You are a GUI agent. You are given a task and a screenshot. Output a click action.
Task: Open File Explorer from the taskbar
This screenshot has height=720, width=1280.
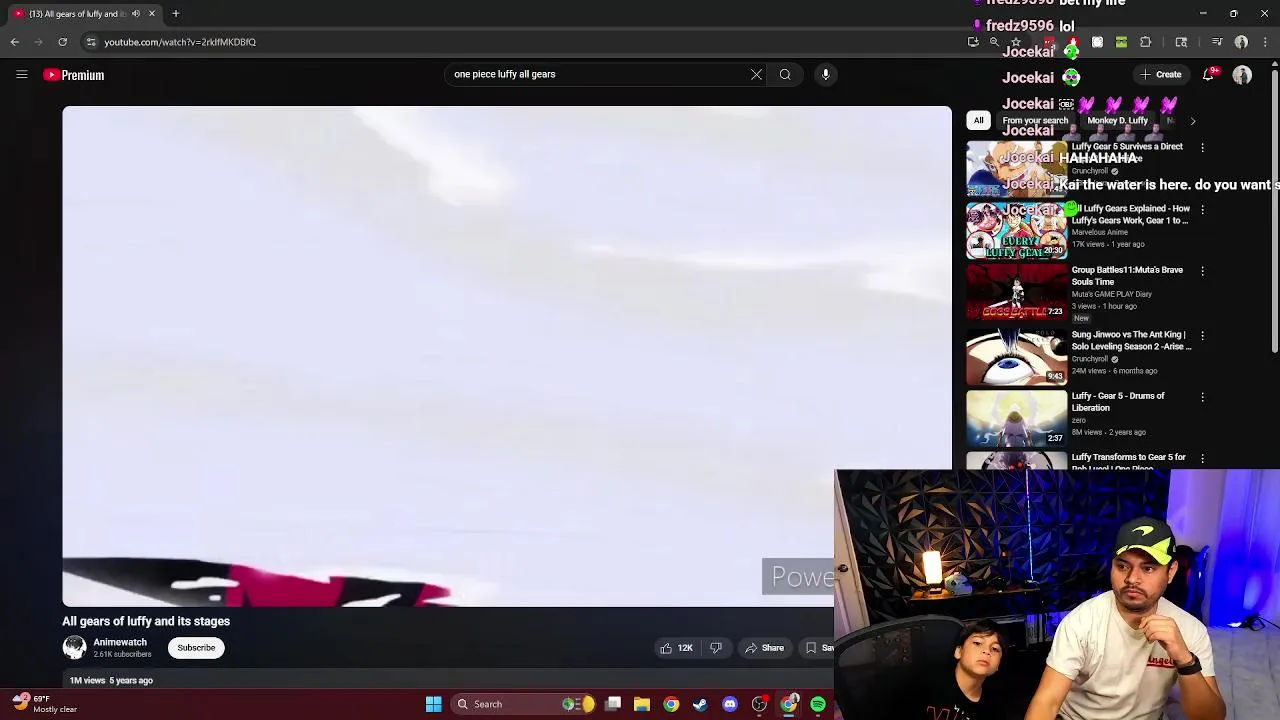pos(642,704)
